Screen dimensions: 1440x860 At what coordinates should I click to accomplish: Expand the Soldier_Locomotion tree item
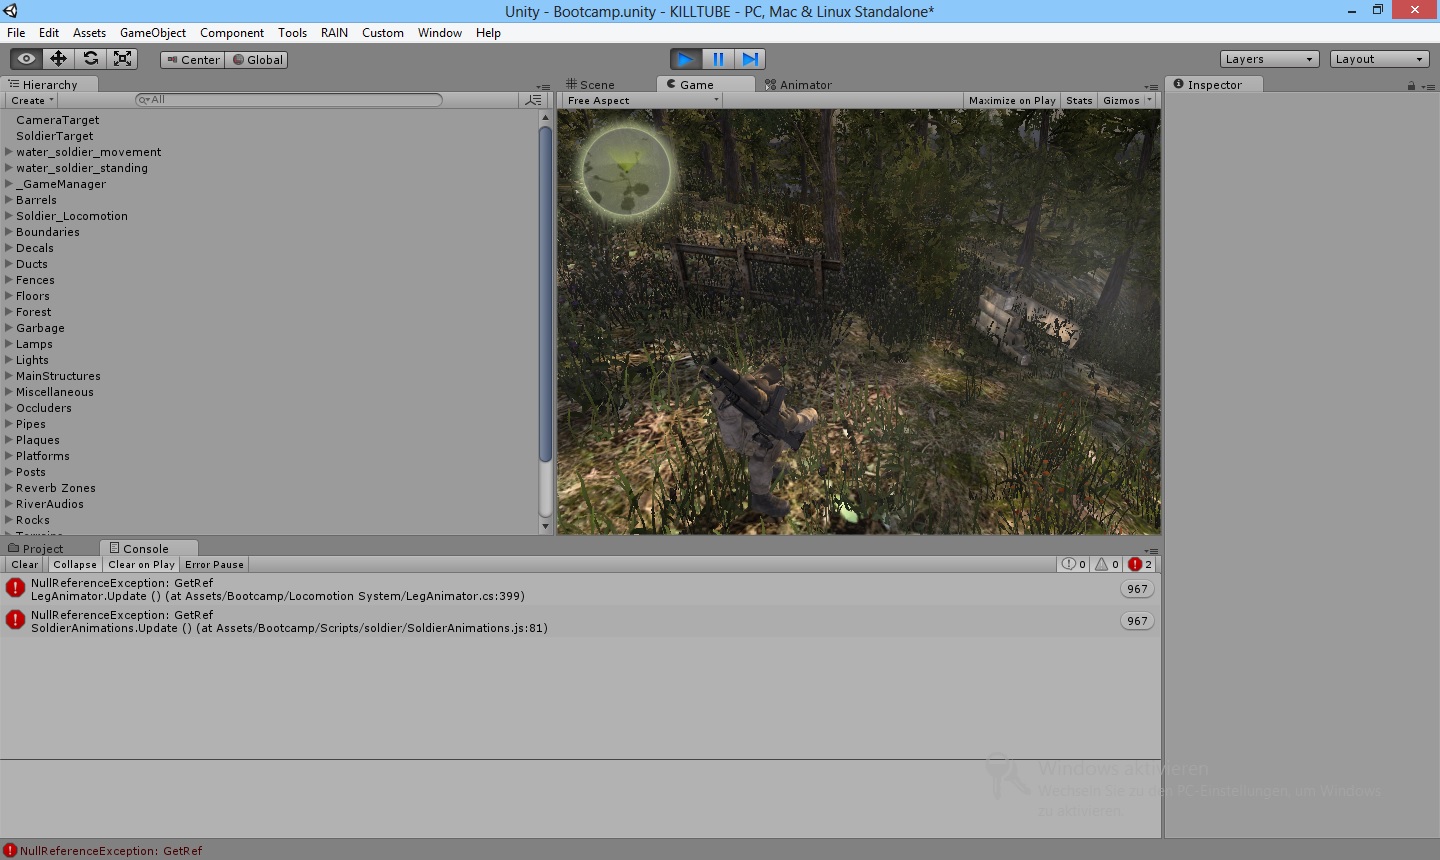[x=9, y=216]
